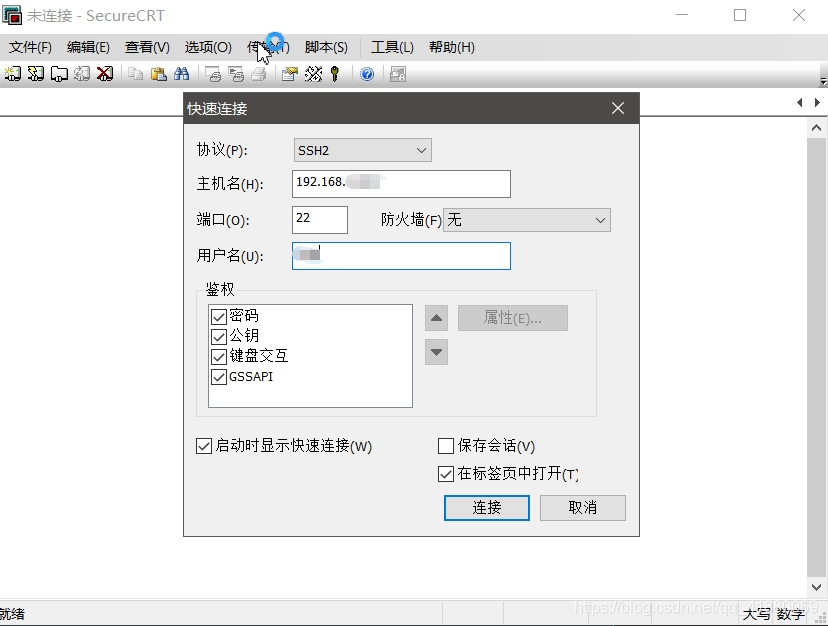Click the Copy toolbar icon

[x=136, y=74]
